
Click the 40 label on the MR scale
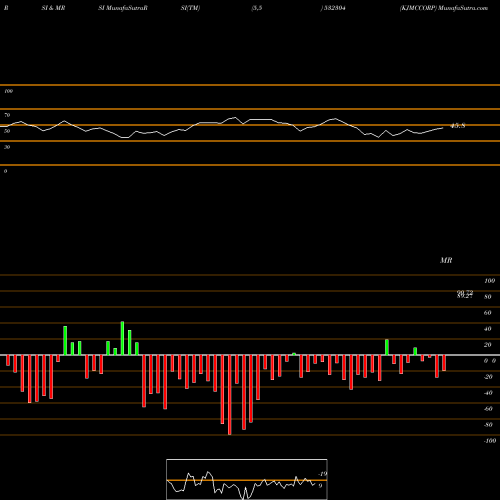[x=488, y=329]
